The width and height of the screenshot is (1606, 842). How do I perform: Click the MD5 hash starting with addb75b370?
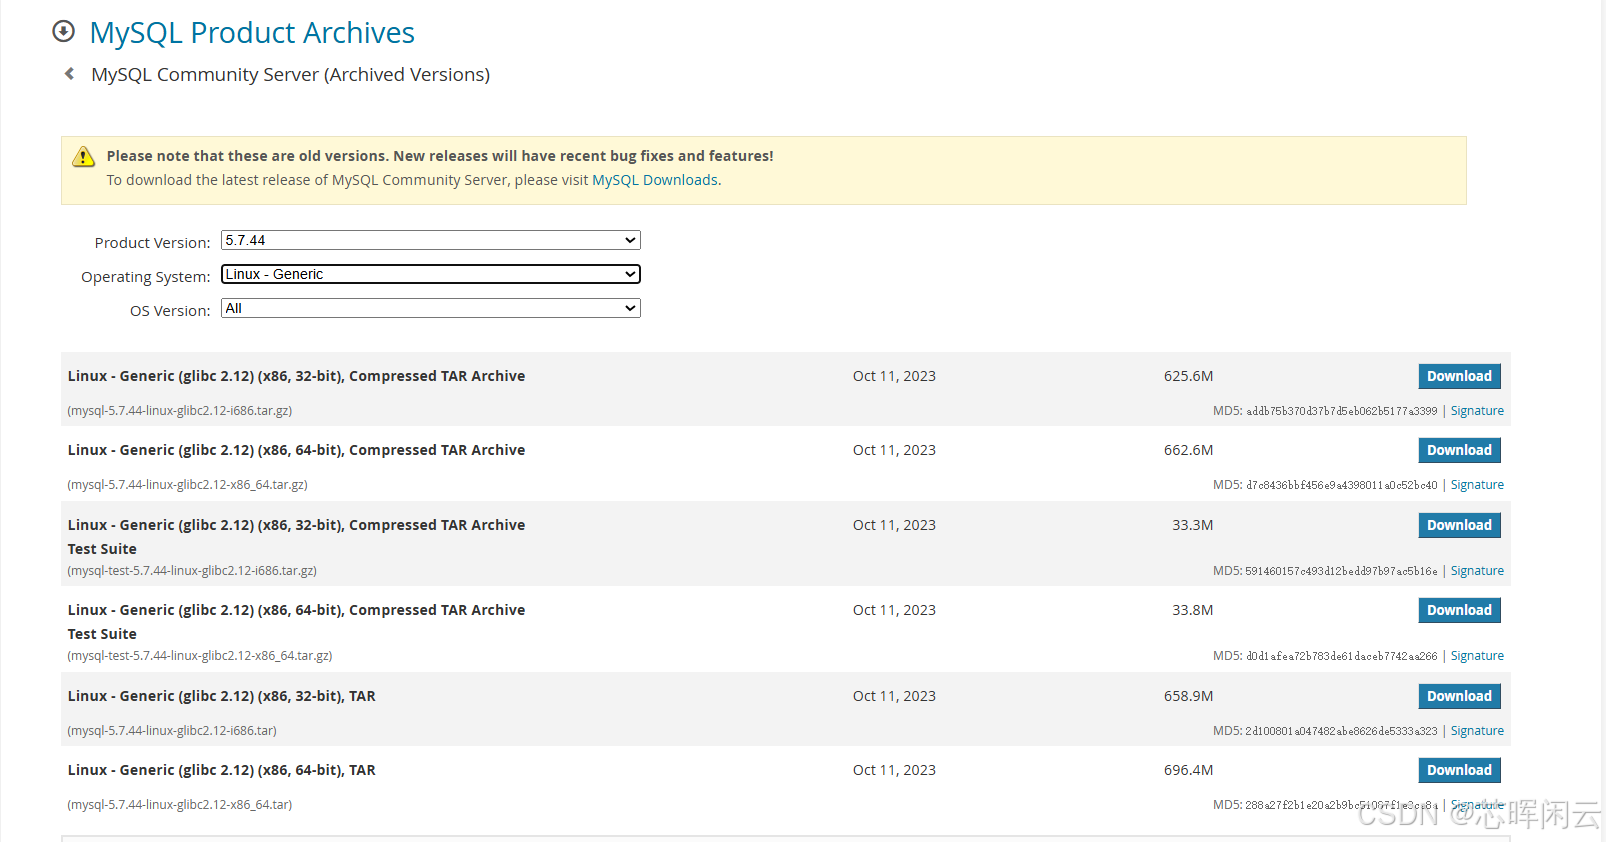[1341, 411]
